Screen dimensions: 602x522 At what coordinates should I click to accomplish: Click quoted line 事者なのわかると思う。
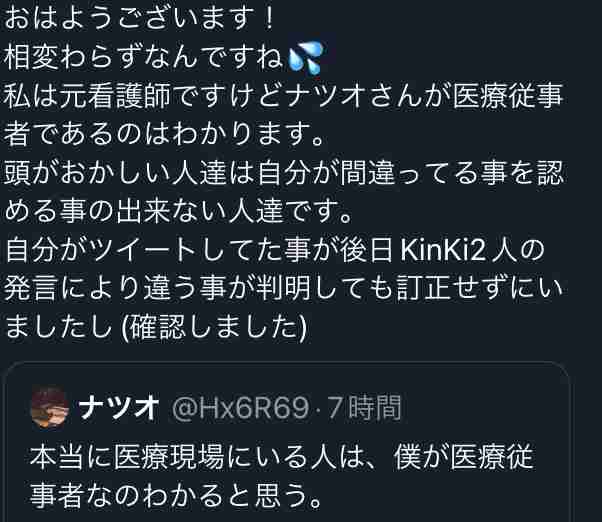tap(176, 495)
